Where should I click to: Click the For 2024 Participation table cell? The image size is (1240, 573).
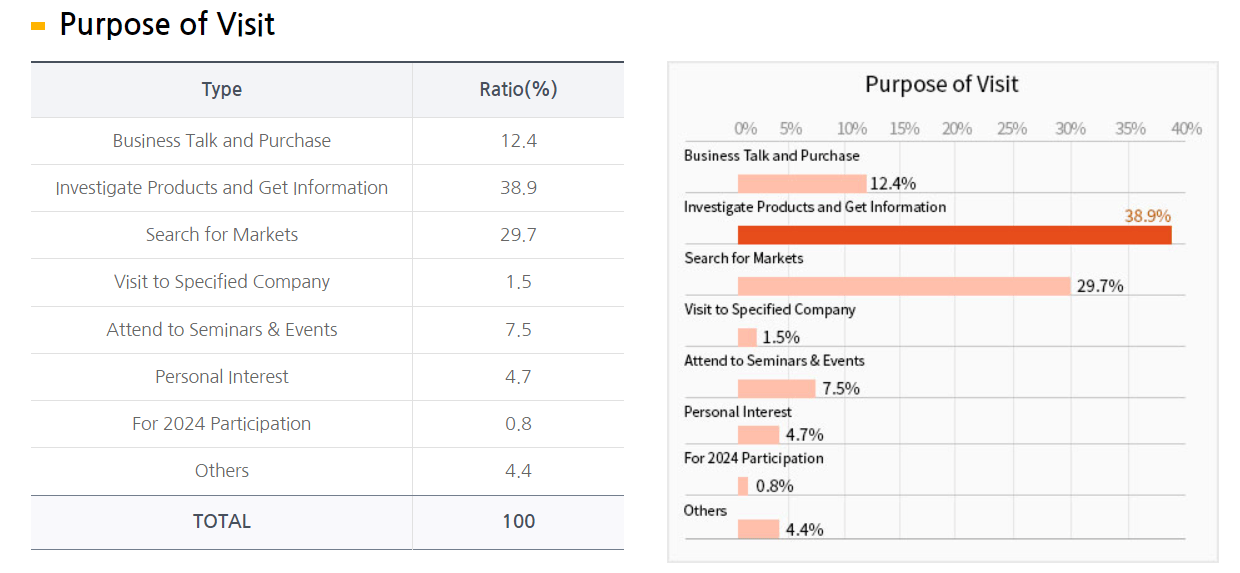pyautogui.click(x=221, y=424)
